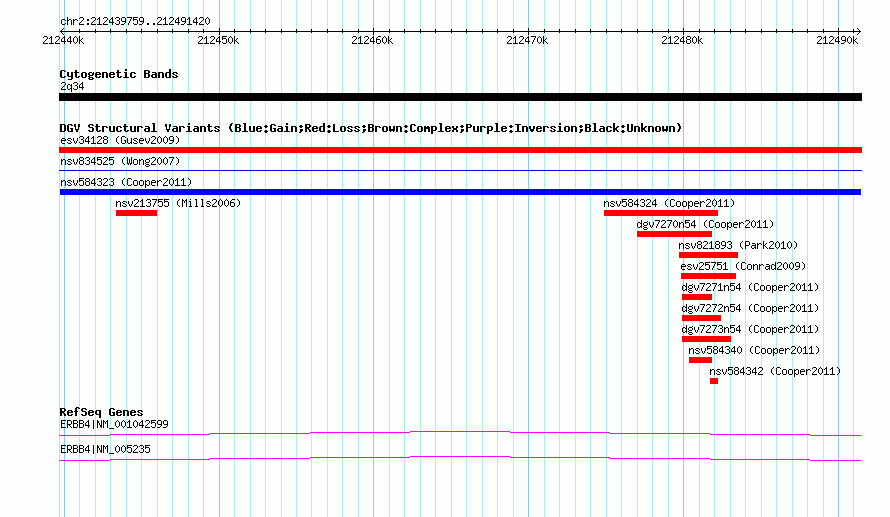Select the magenta ERBB4 NM_001042599 transcript line
This screenshot has width=890, height=517.
[x=460, y=434]
